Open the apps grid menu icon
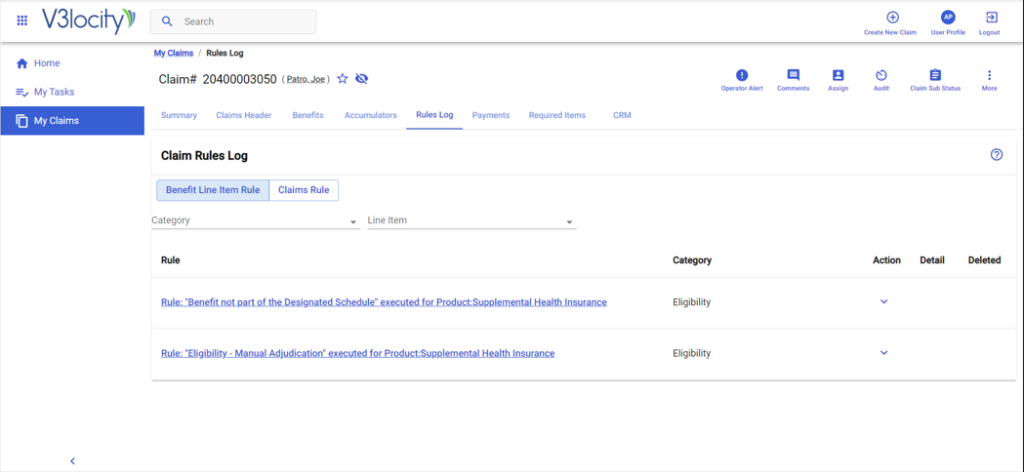The width and height of the screenshot is (1024, 472). click(x=22, y=21)
